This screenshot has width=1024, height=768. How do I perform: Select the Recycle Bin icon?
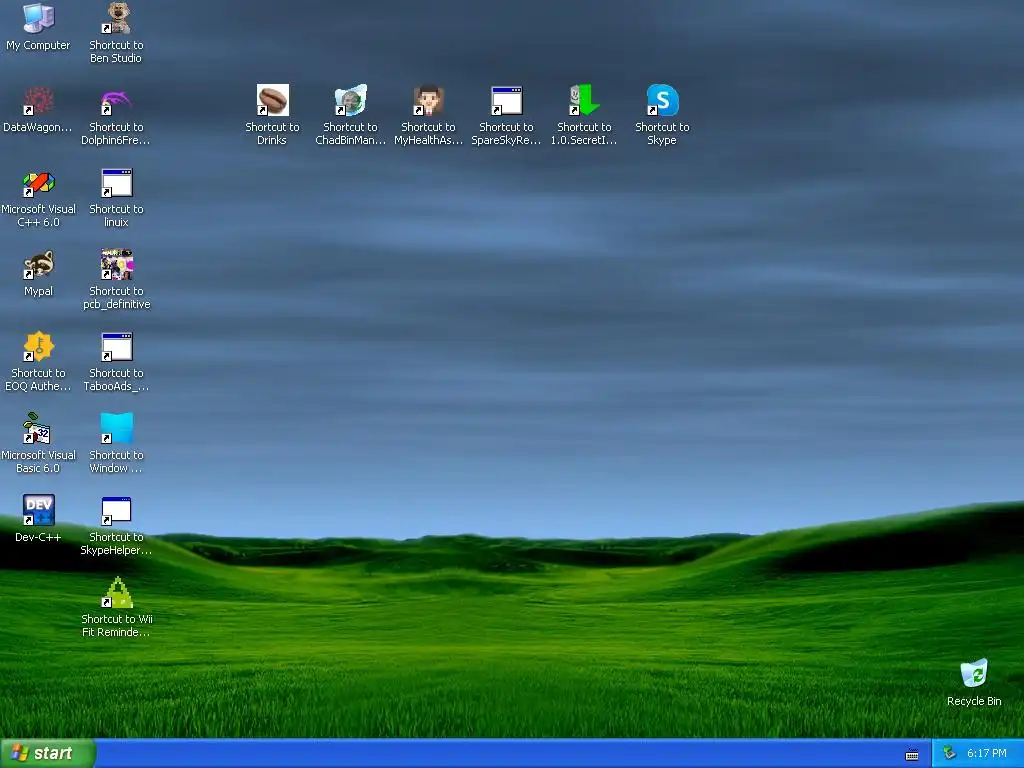[974, 674]
